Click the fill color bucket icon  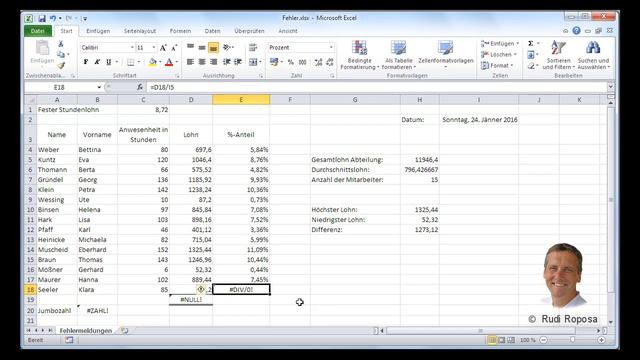click(x=153, y=62)
